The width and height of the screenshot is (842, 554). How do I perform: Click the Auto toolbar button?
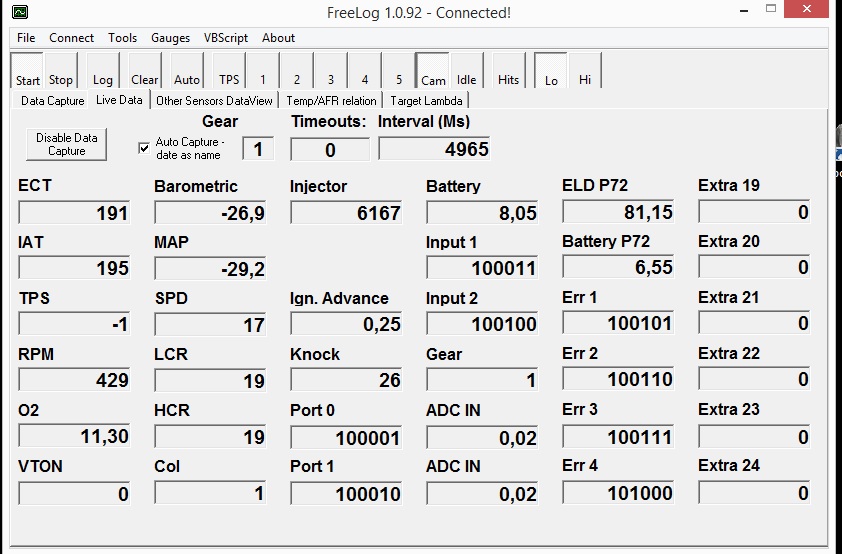187,70
